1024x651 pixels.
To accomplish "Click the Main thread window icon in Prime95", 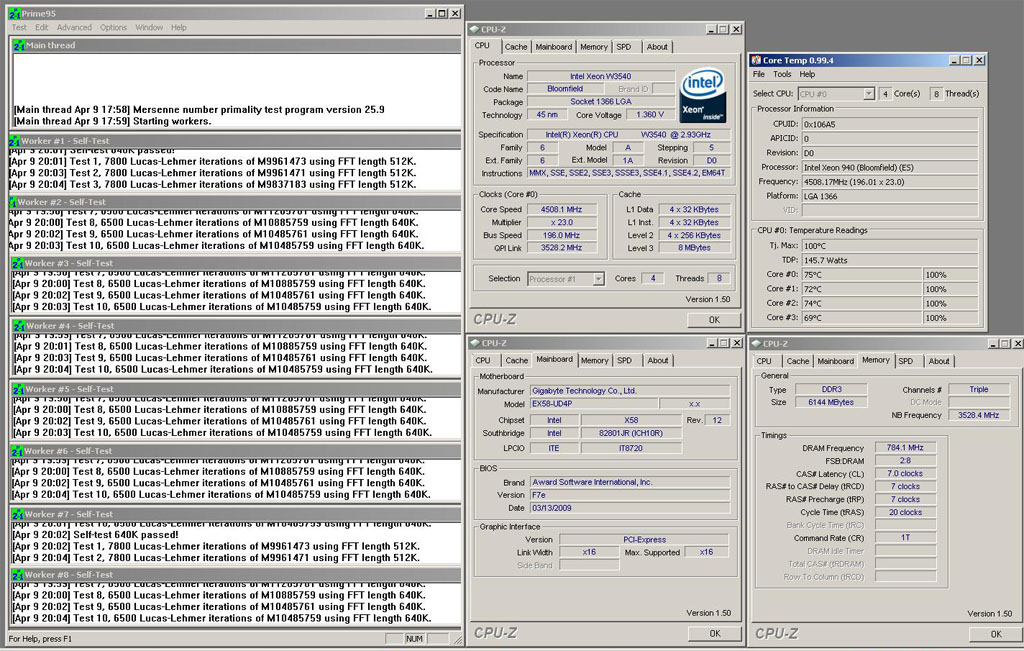I will [19, 45].
